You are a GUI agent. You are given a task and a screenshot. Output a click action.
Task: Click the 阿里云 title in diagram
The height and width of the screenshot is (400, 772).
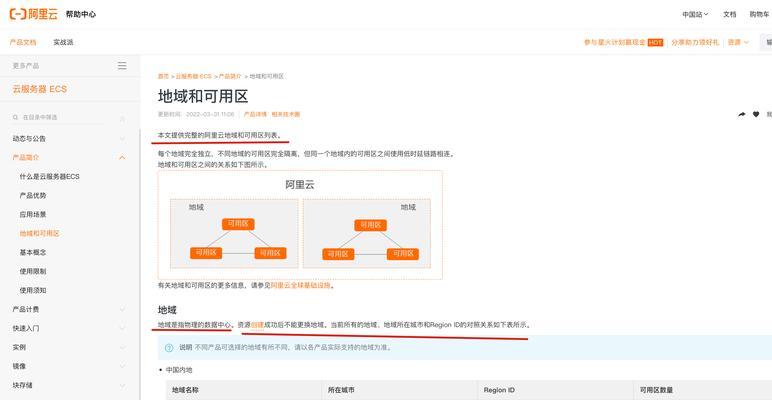pos(300,185)
